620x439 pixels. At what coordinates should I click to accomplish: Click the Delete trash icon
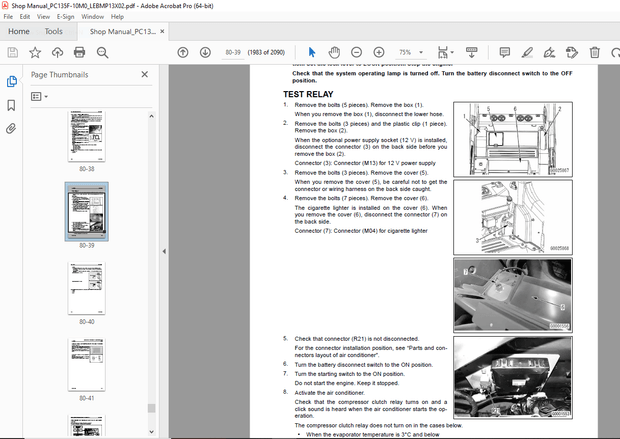click(594, 52)
